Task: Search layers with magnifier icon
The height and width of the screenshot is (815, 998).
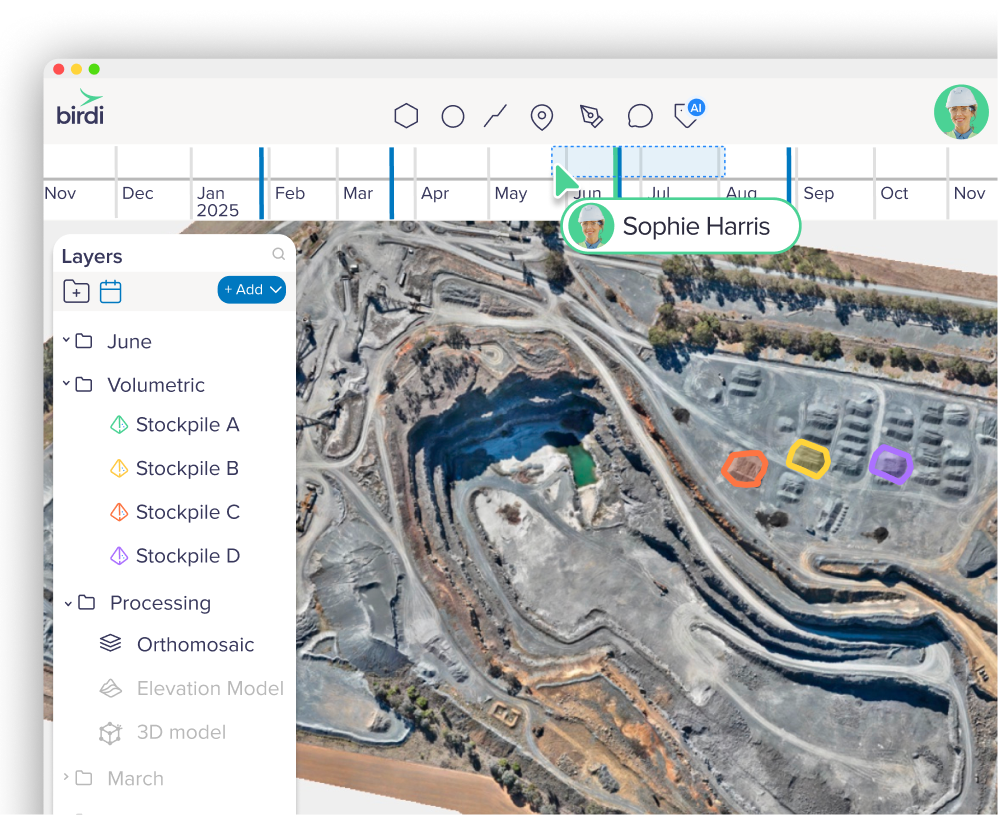Action: click(278, 254)
